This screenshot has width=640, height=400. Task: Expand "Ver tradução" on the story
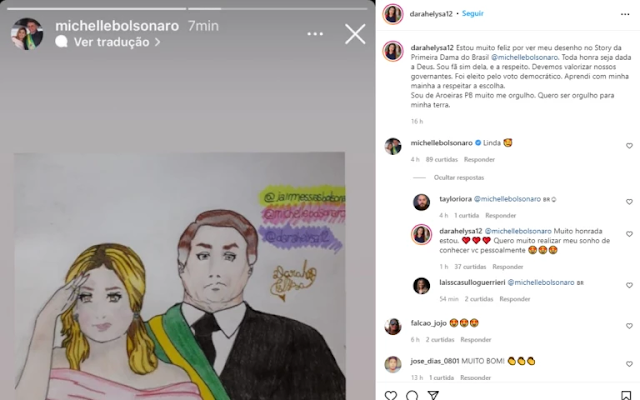pos(111,42)
